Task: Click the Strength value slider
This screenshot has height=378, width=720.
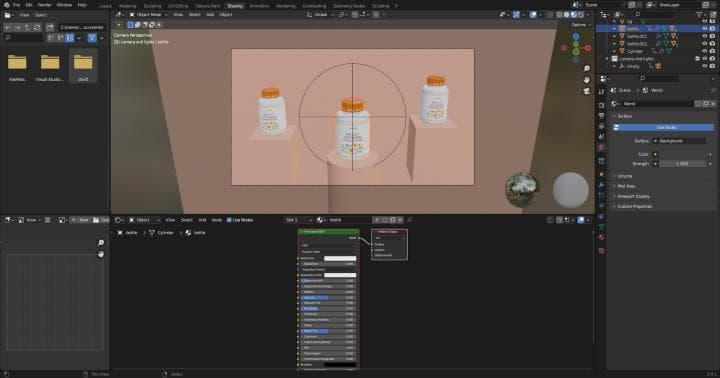Action: [x=682, y=164]
